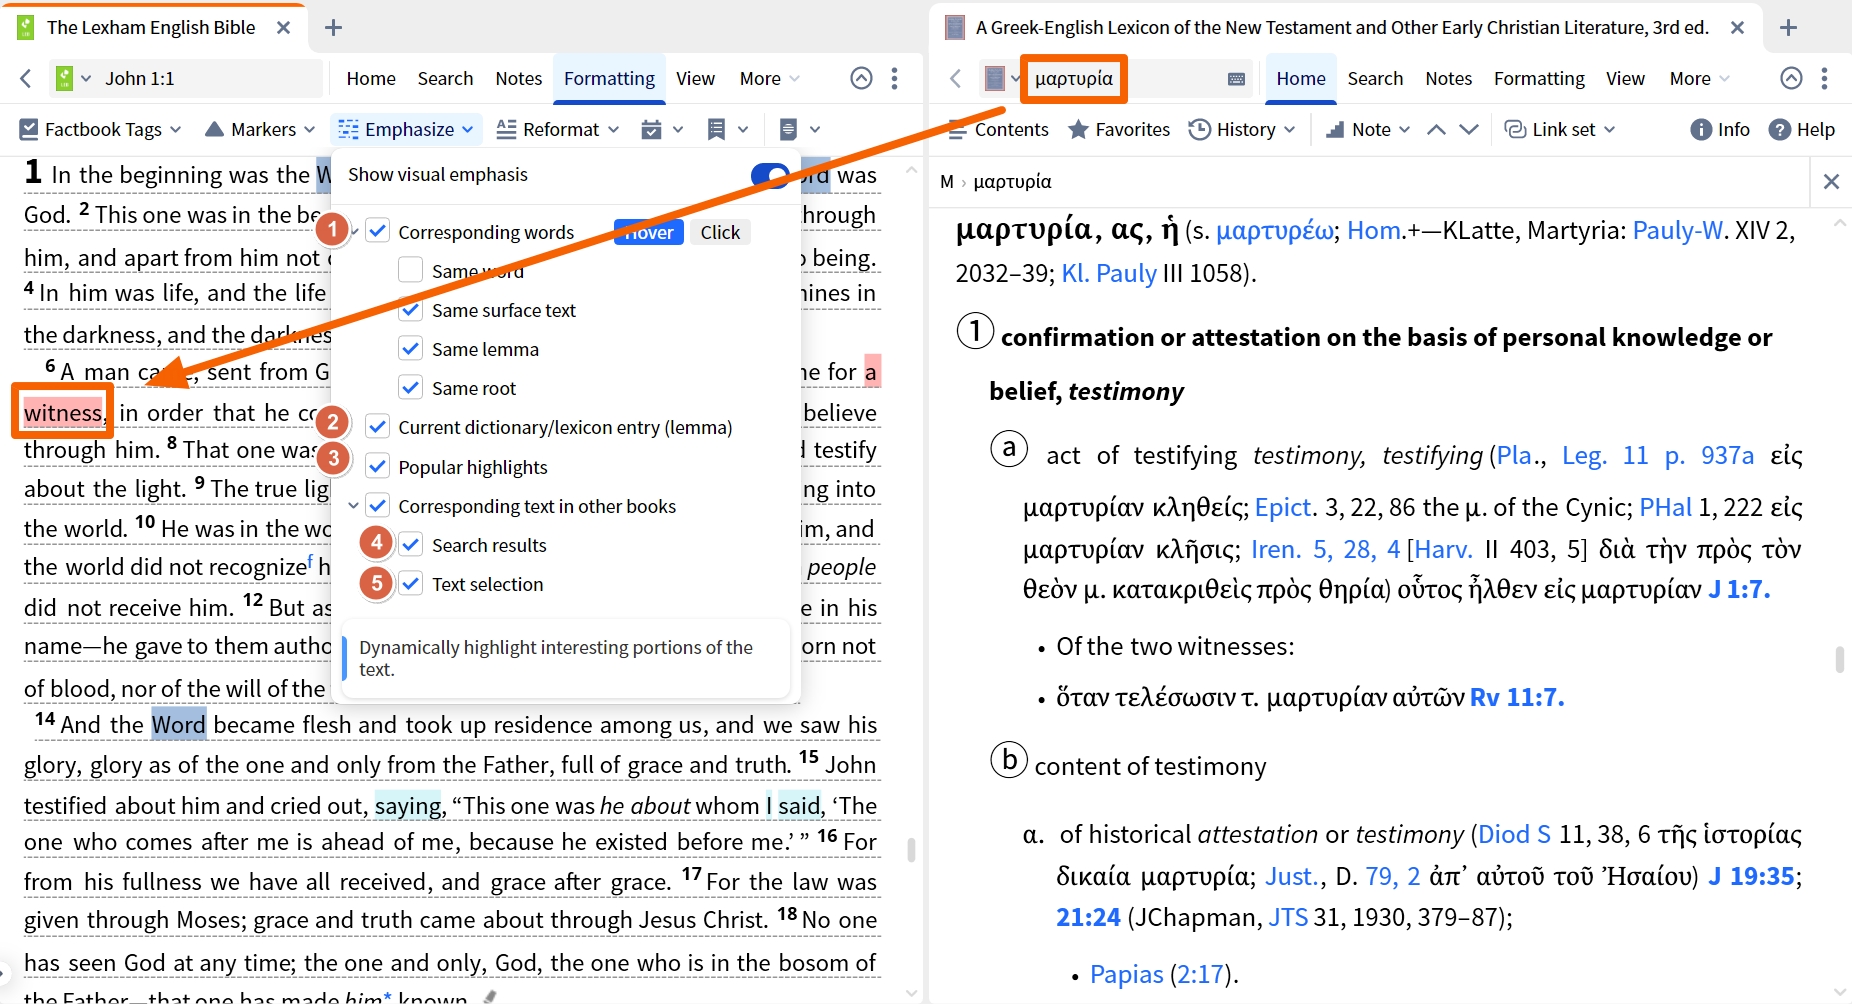Close the Emphasize dropdown
Image resolution: width=1852 pixels, height=1004 pixels.
407,129
